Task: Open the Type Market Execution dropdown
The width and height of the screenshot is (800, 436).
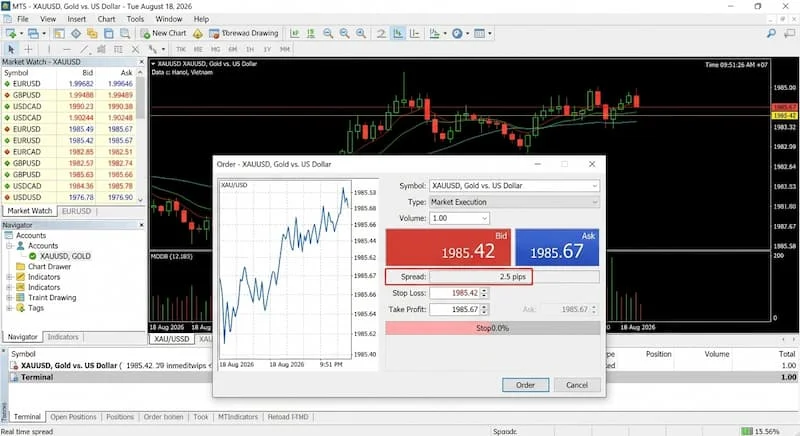Action: pyautogui.click(x=514, y=202)
